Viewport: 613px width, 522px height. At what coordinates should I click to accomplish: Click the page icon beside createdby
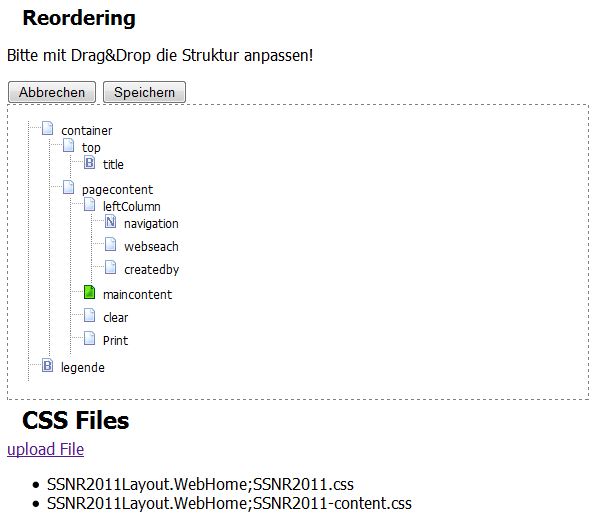(111, 268)
